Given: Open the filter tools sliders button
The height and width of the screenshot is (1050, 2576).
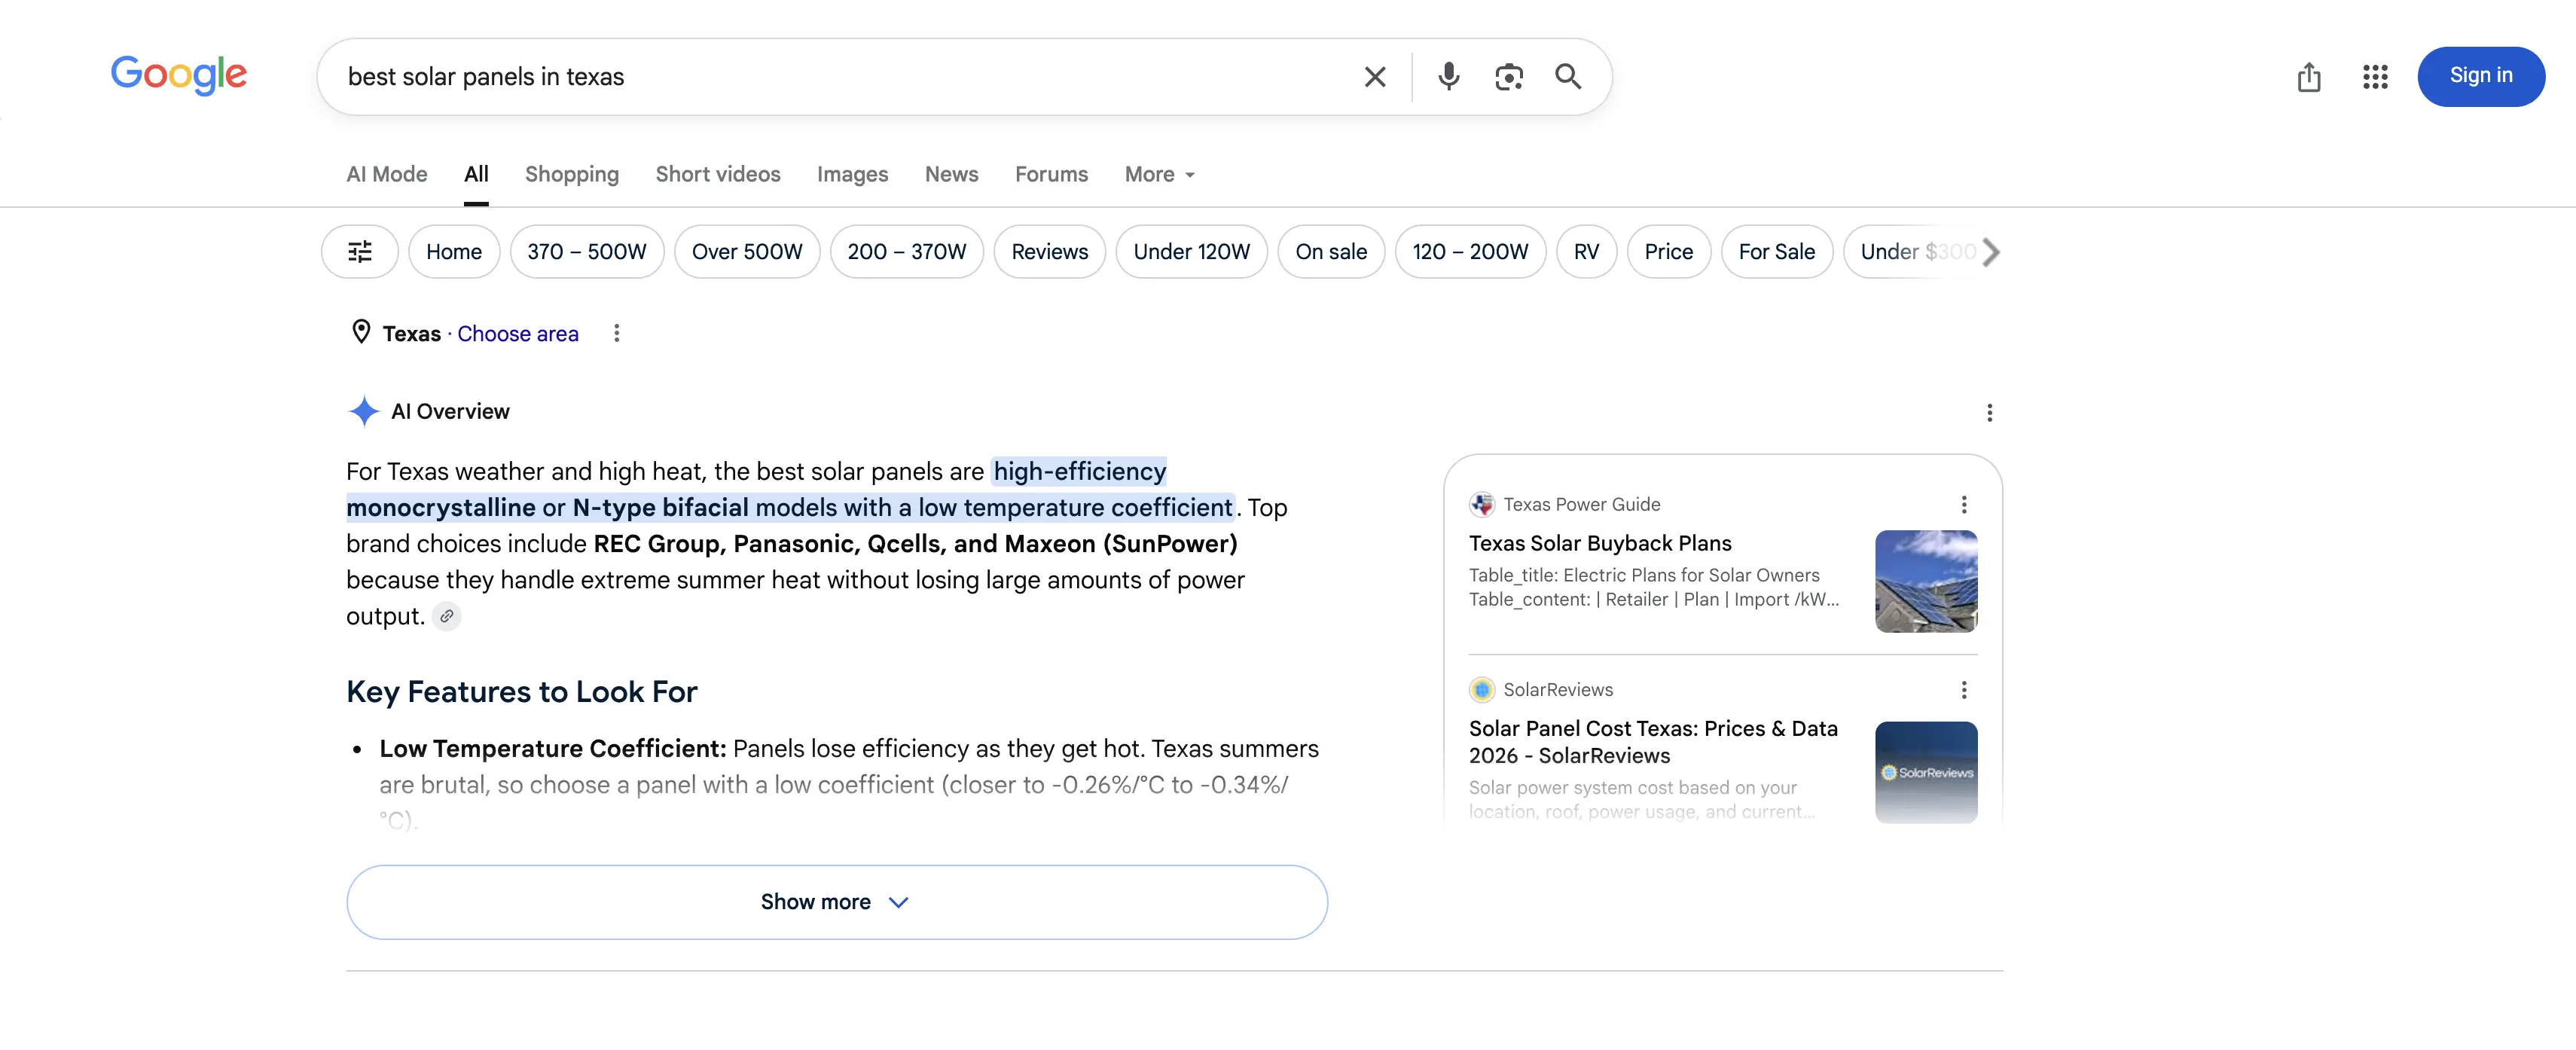Looking at the screenshot, I should coord(360,252).
